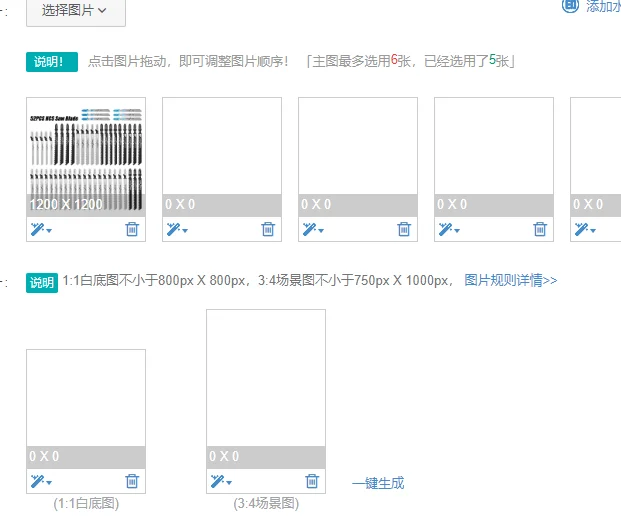
Task: Click the (3:4场景图) caption text
Action: click(x=266, y=504)
